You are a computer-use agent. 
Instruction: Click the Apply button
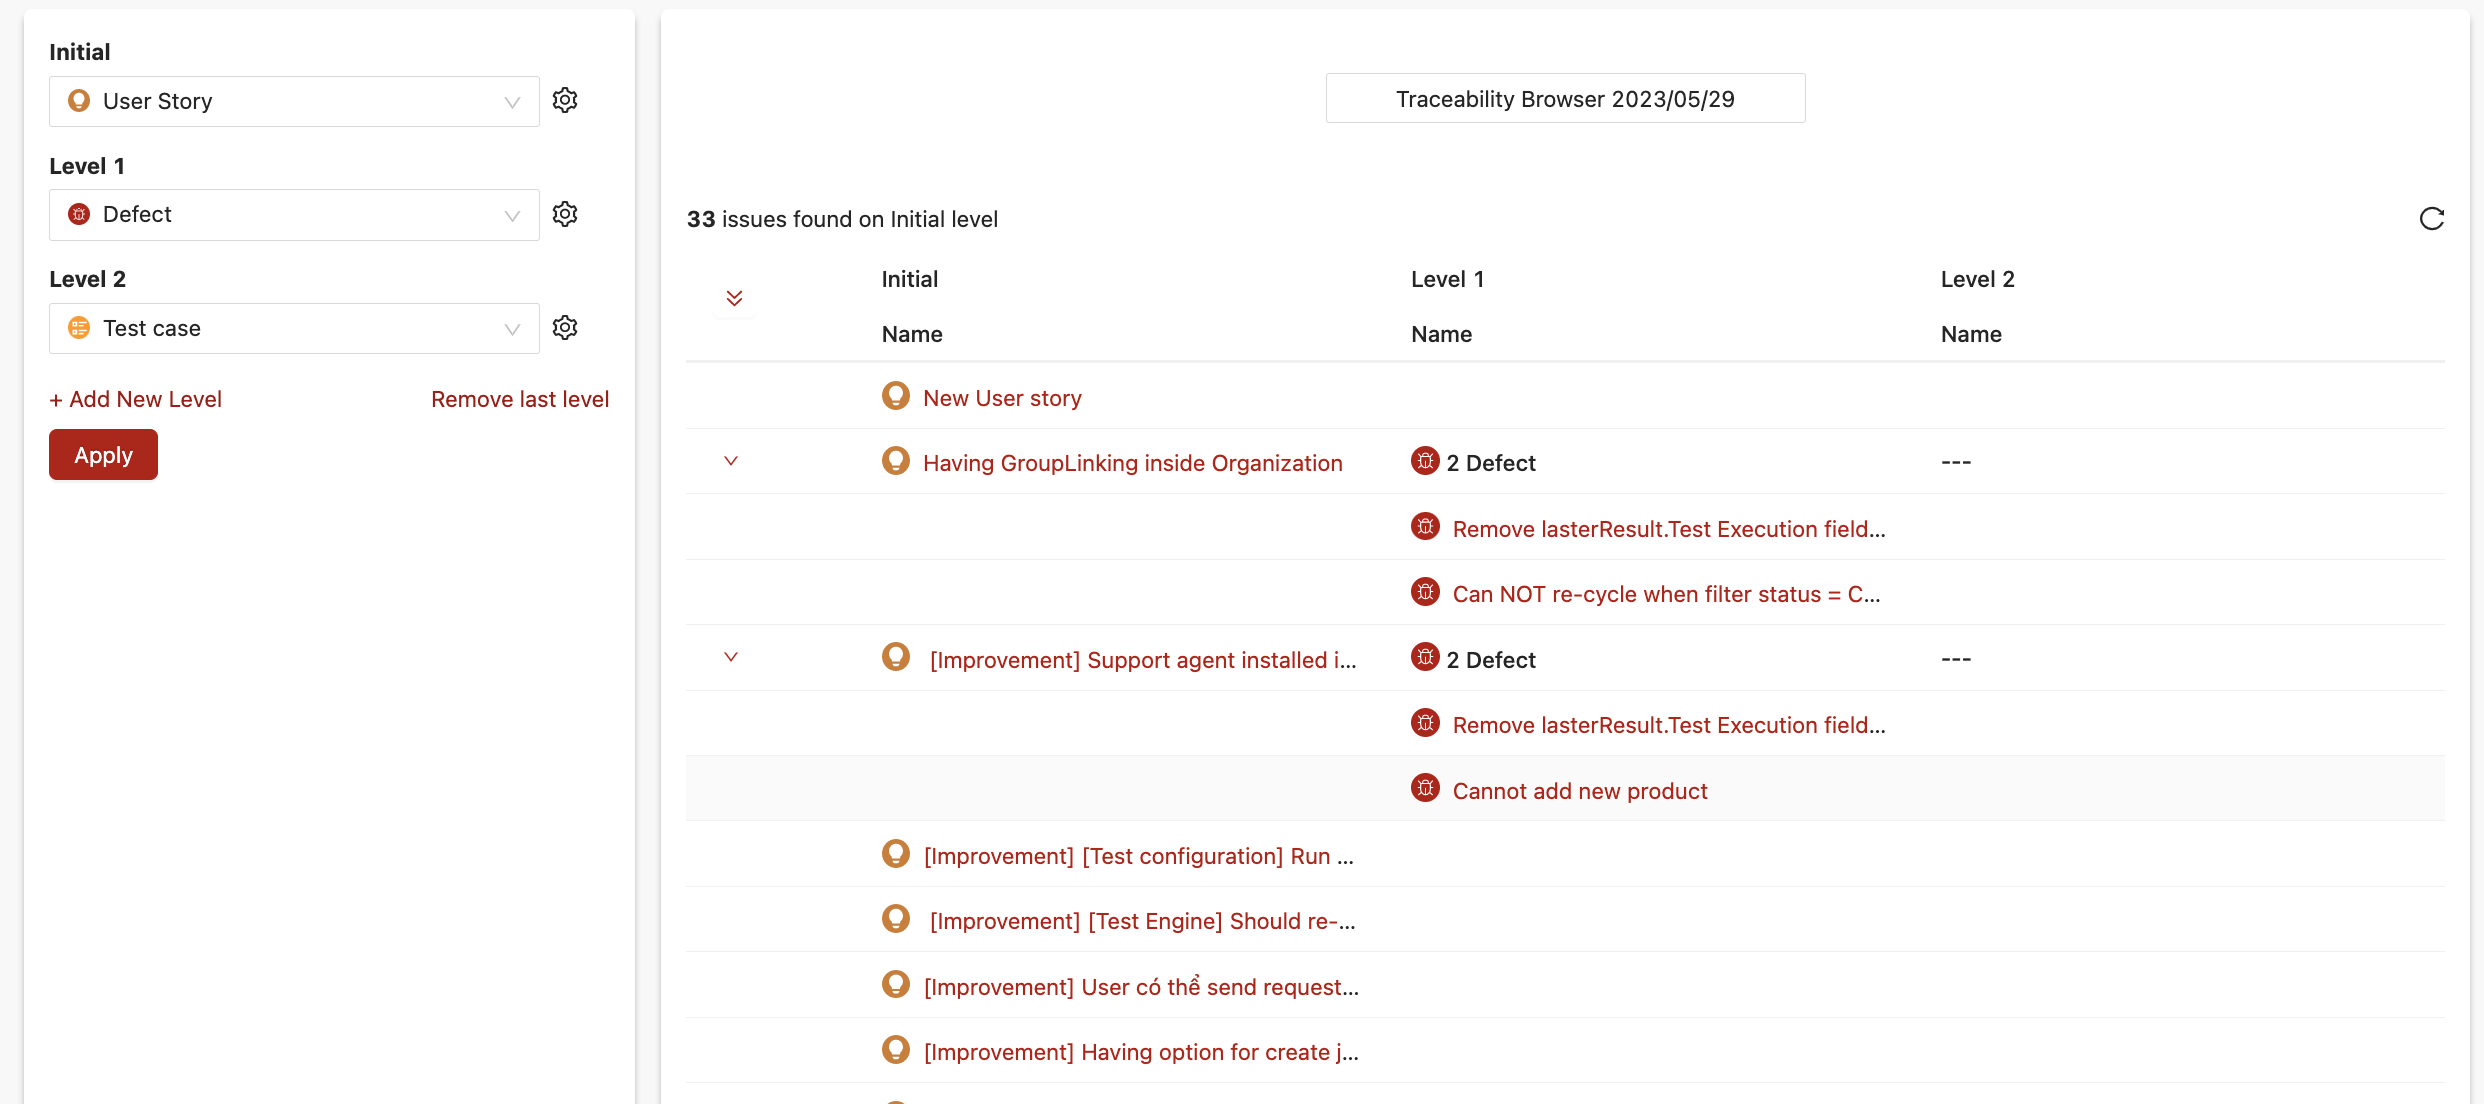click(x=103, y=455)
